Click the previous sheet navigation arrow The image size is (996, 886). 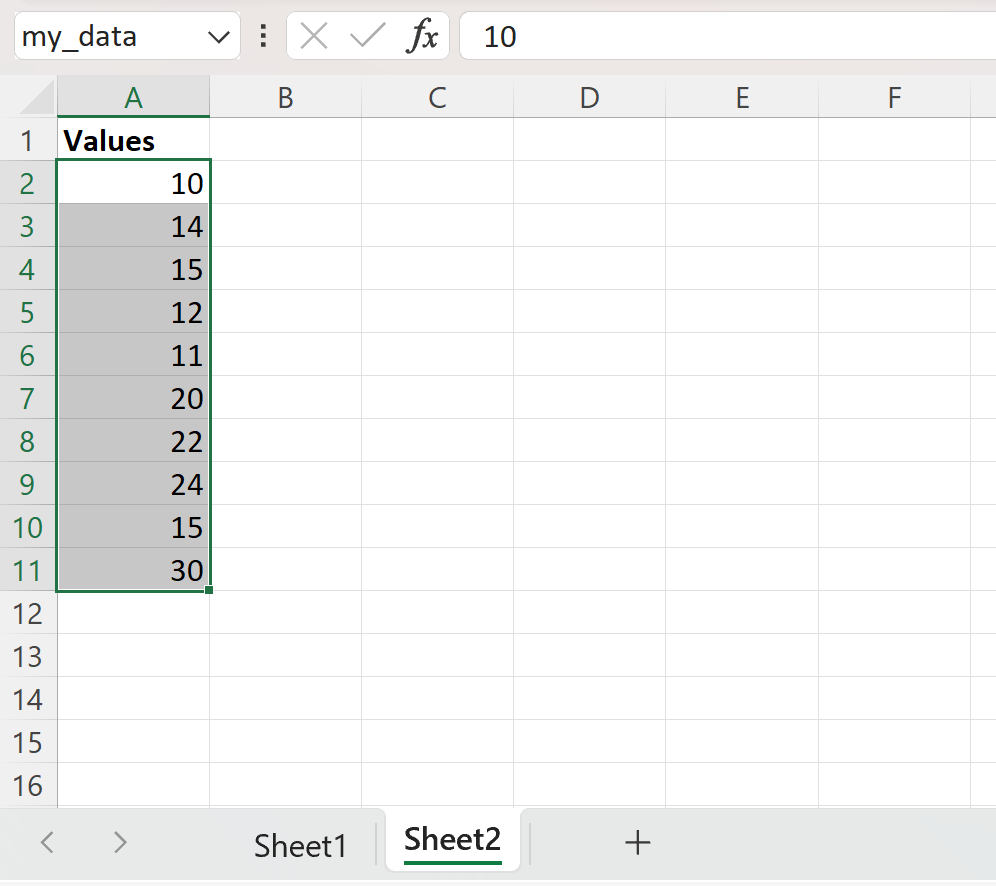[46, 843]
